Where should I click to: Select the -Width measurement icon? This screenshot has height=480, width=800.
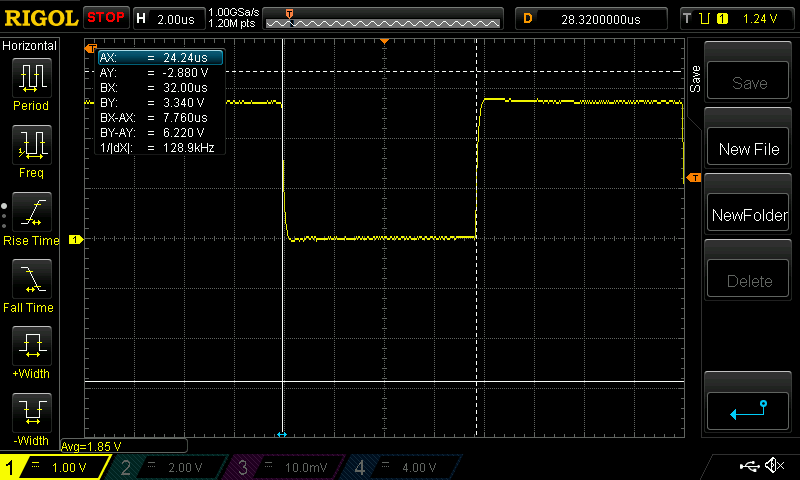coord(30,413)
